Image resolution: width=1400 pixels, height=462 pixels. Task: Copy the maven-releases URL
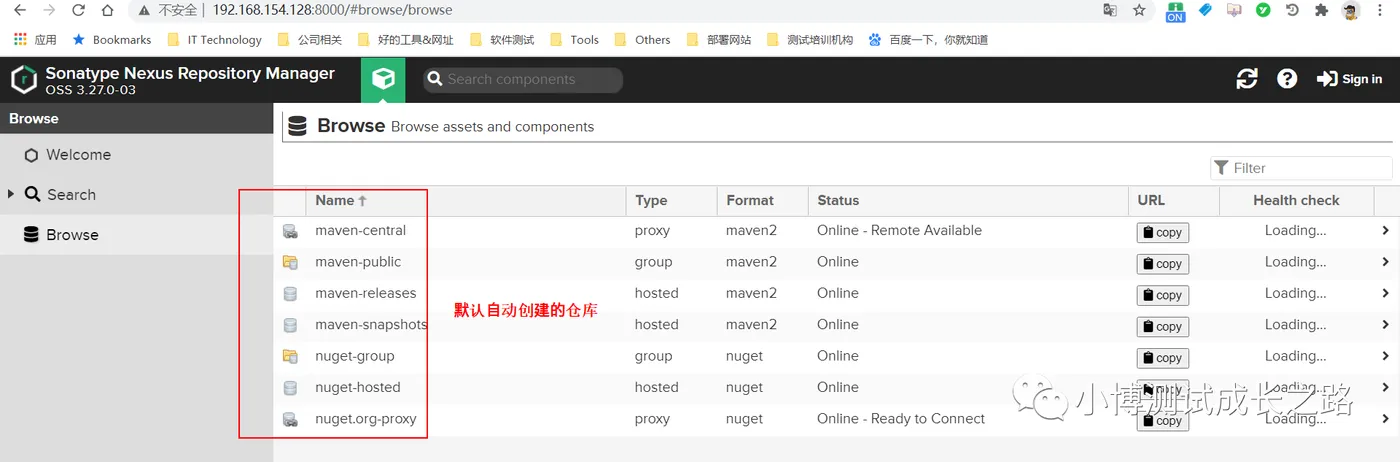pyautogui.click(x=1163, y=295)
